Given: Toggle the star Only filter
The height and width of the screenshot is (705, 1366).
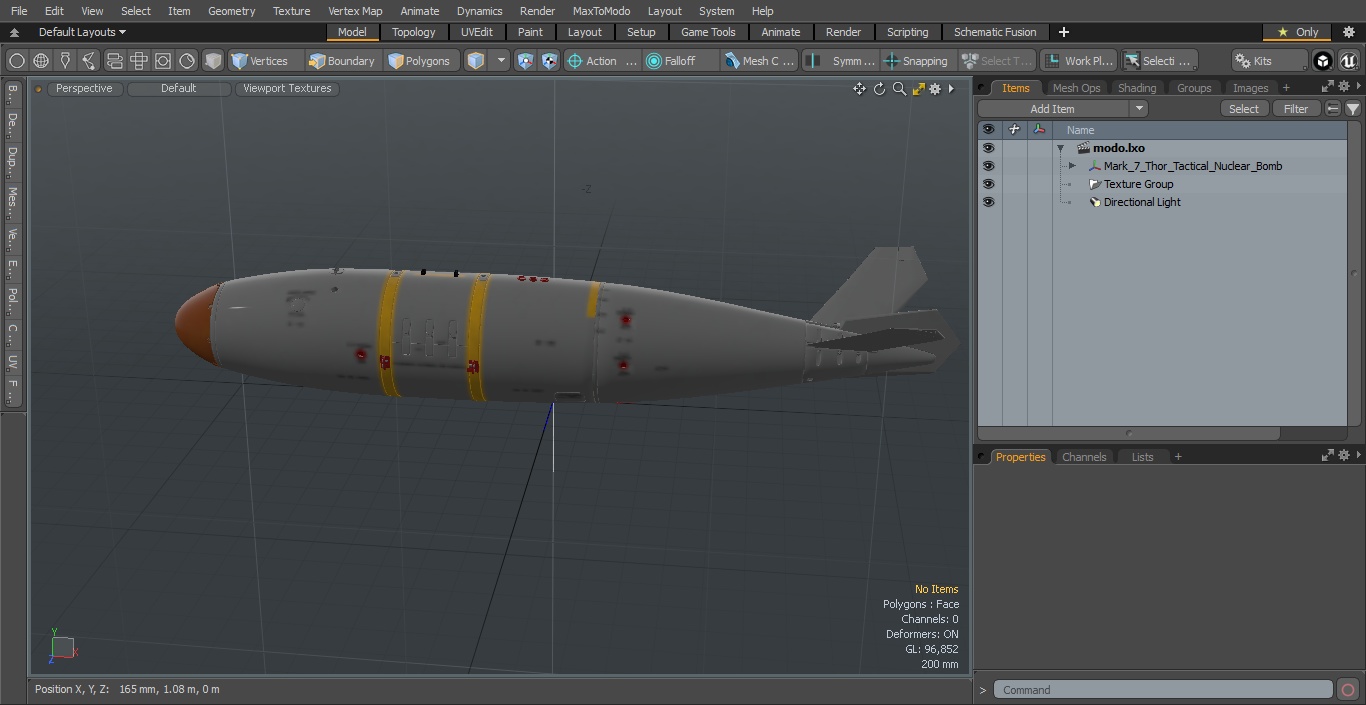Looking at the screenshot, I should pyautogui.click(x=1297, y=32).
